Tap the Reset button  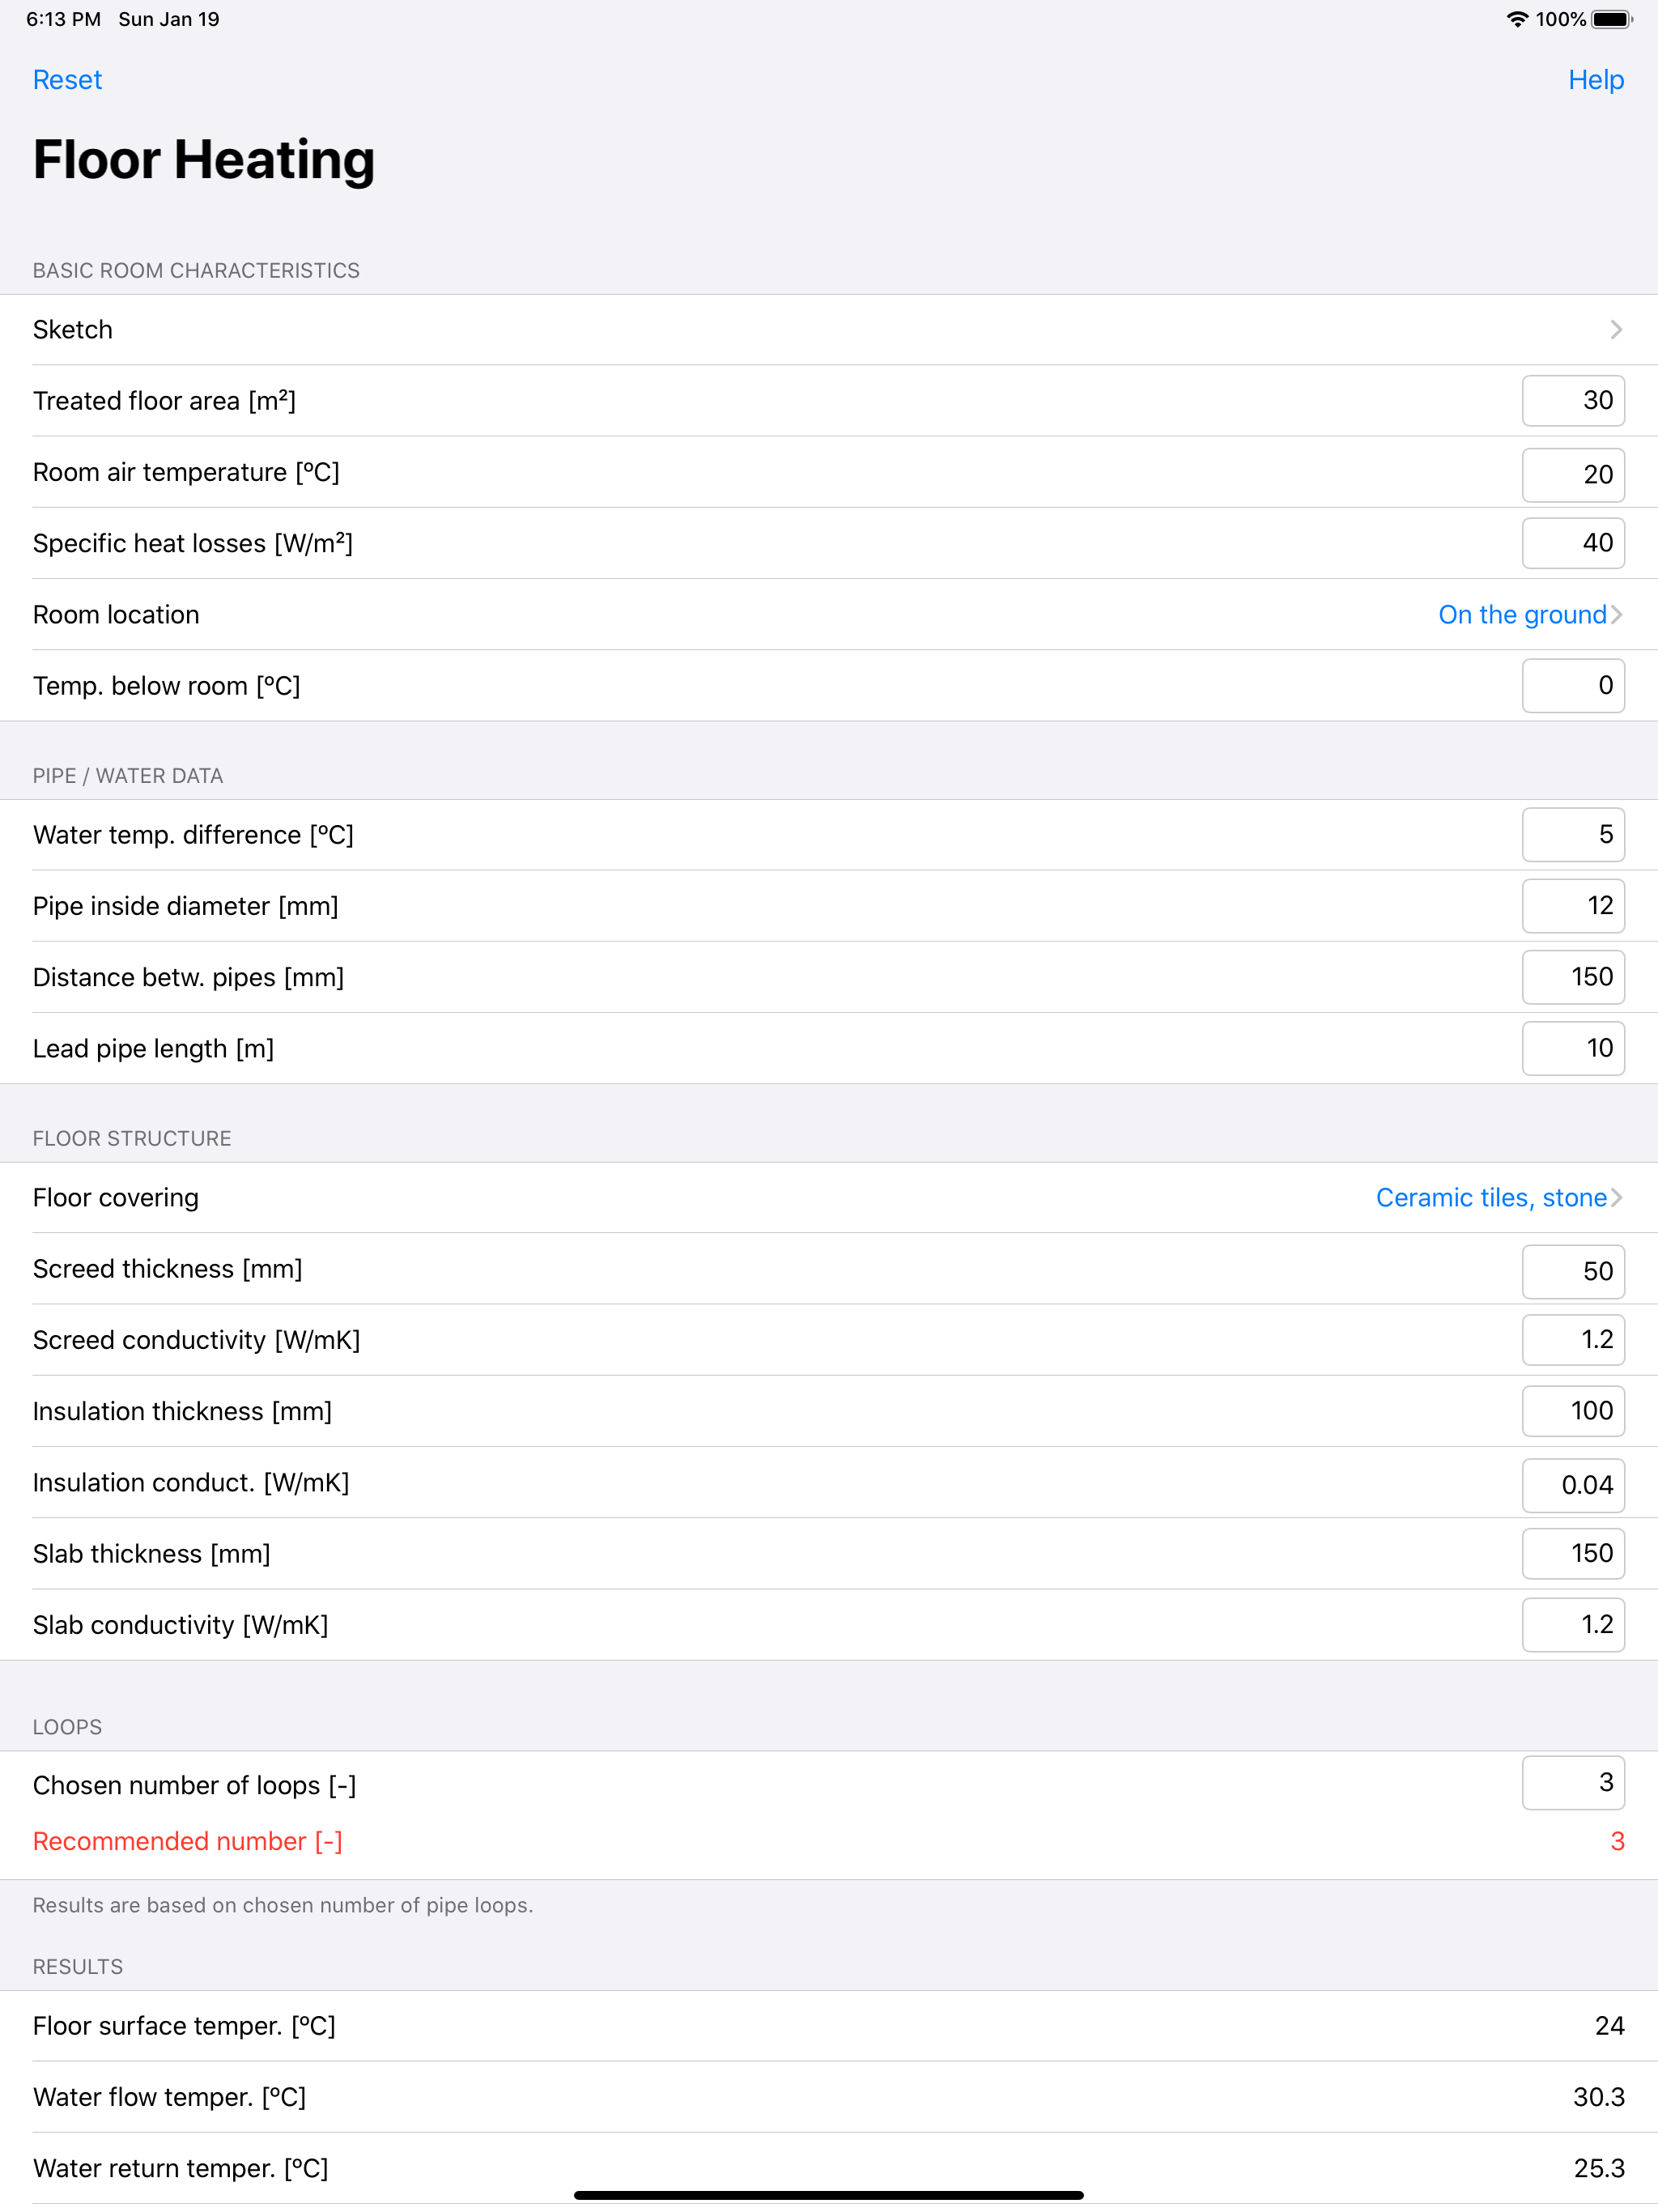67,80
